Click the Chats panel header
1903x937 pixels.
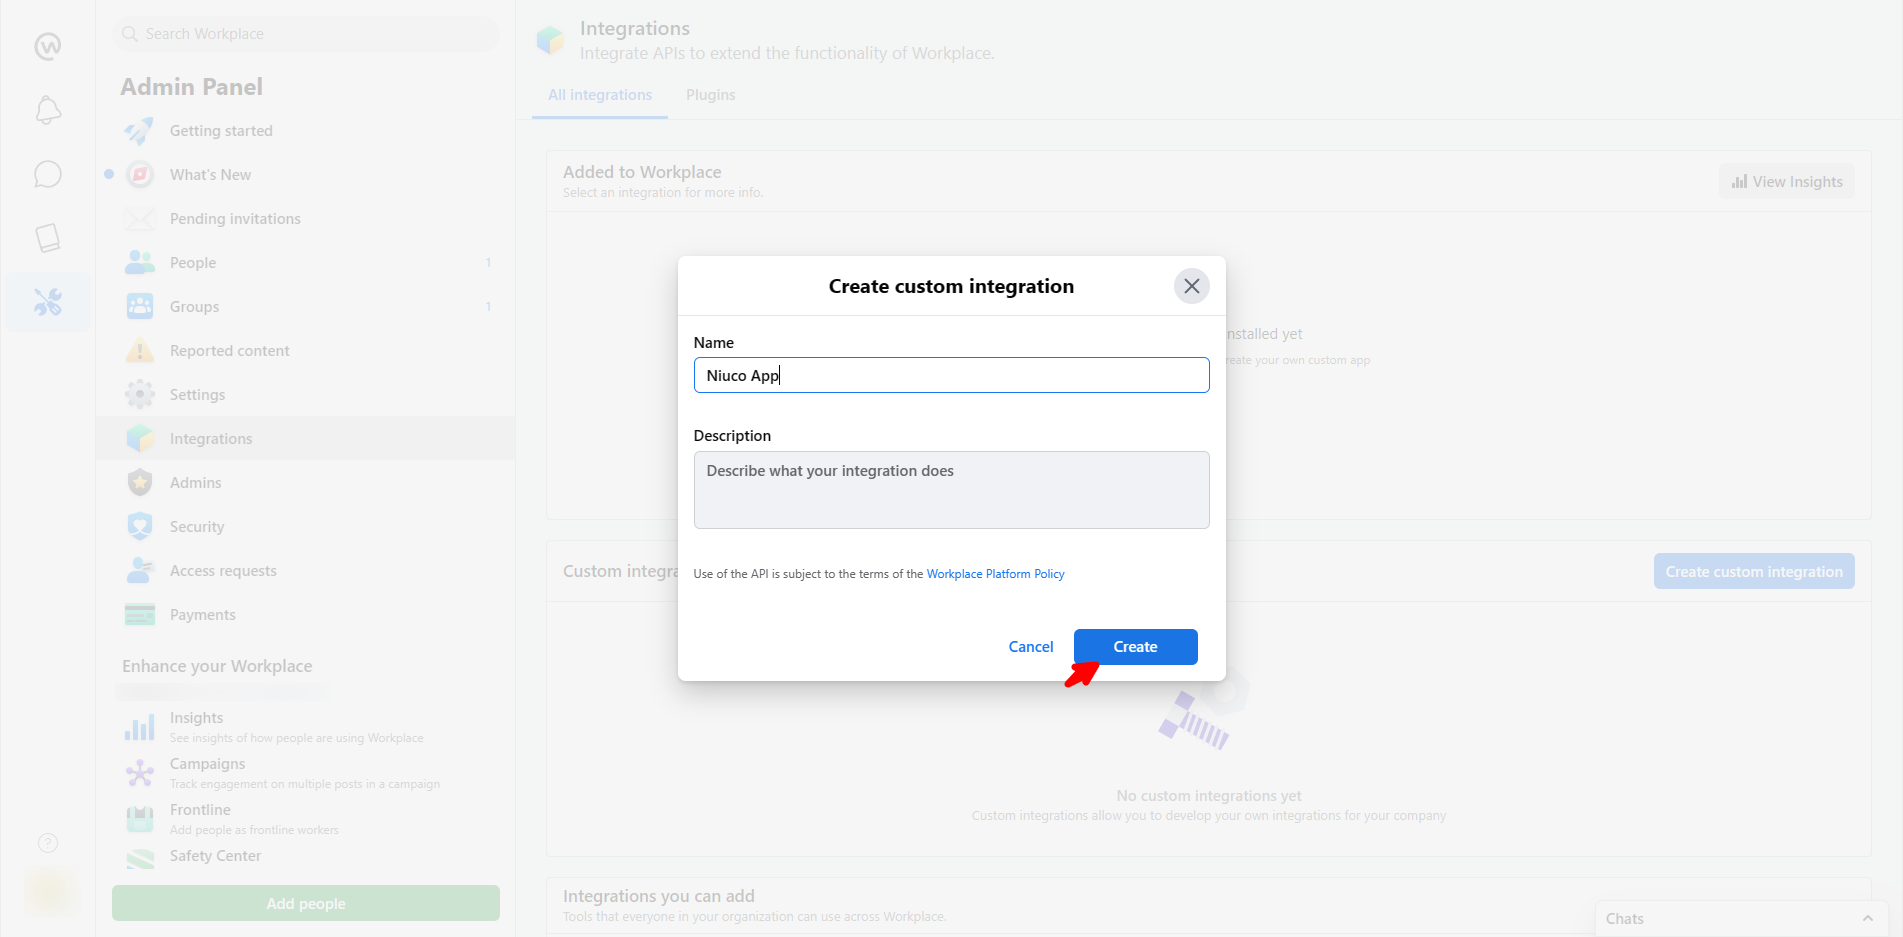click(x=1740, y=919)
